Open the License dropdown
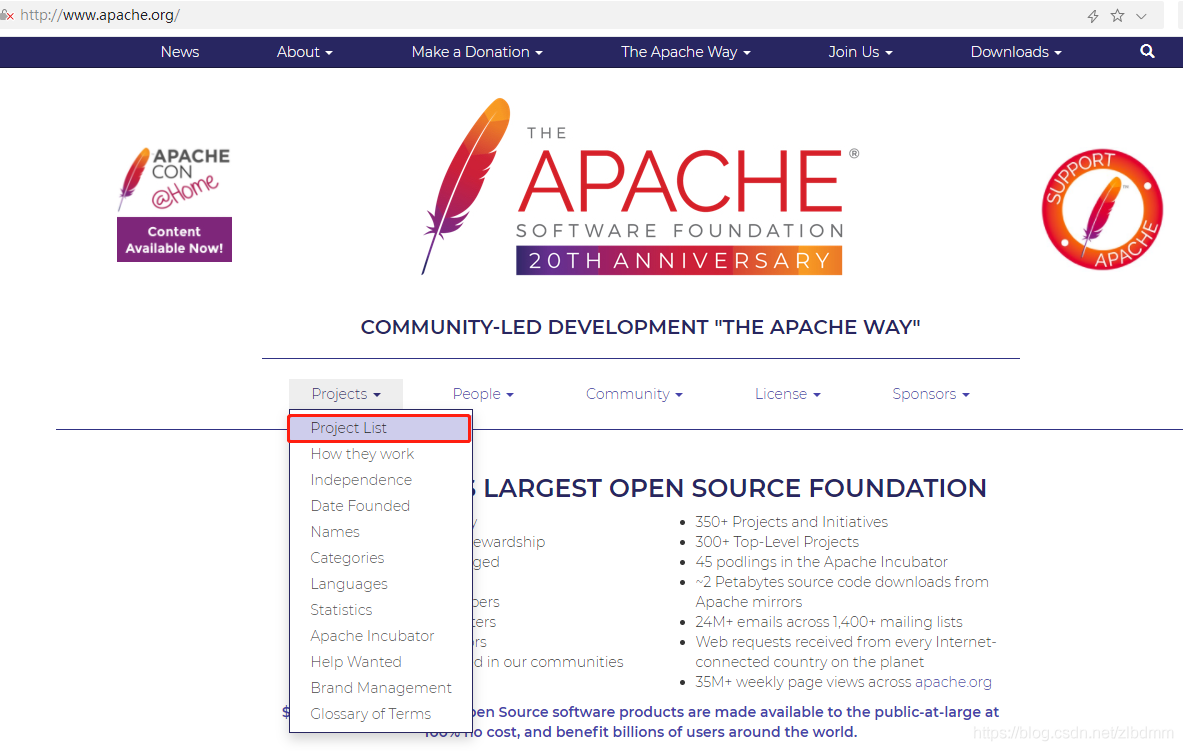The image size is (1183, 751). click(x=788, y=394)
